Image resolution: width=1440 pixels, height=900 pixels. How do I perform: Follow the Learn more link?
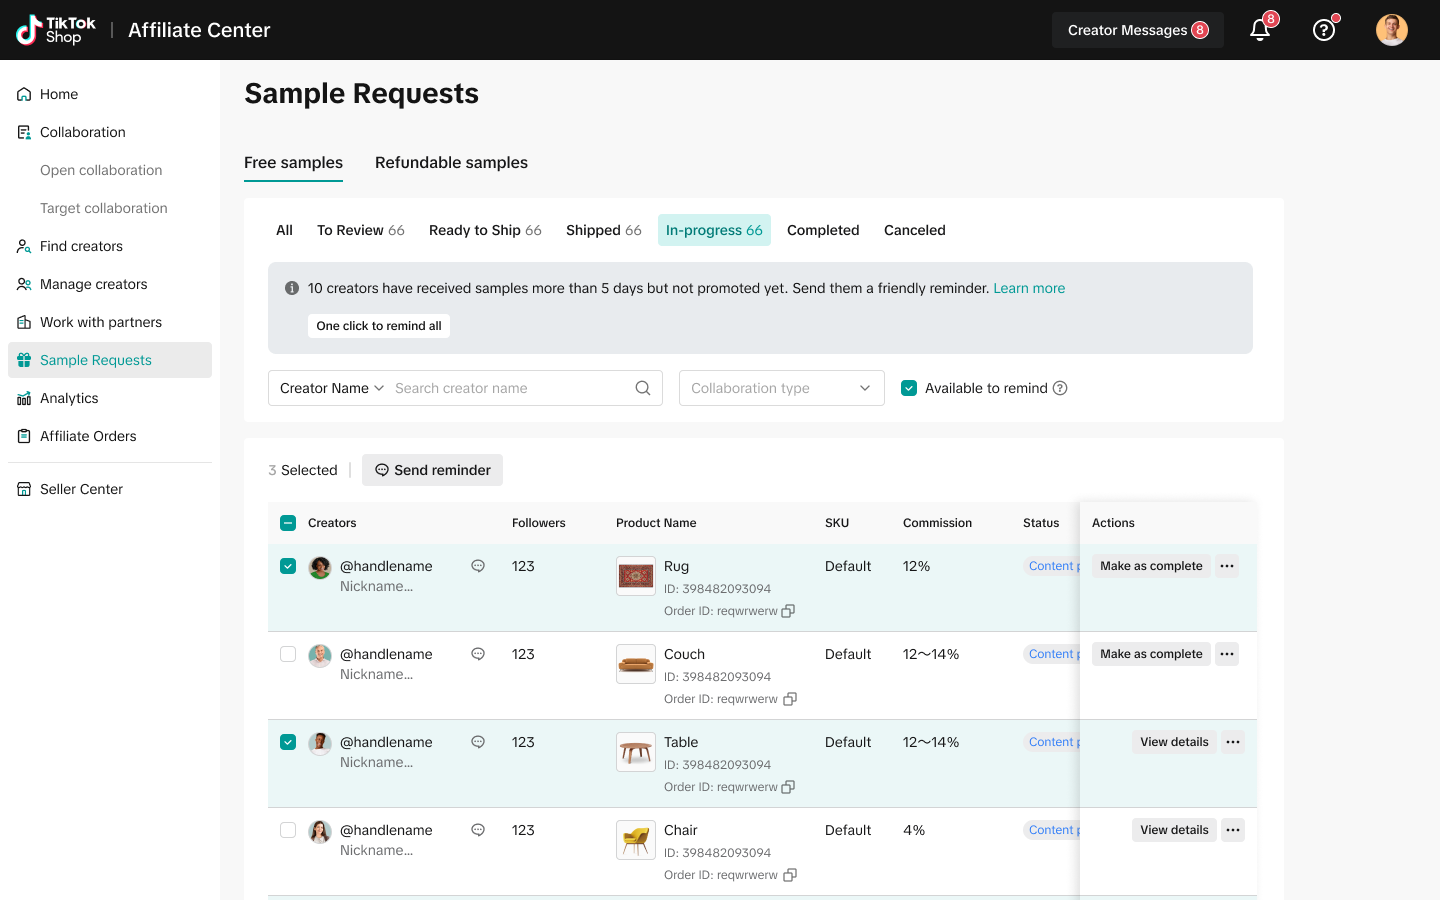click(x=1028, y=288)
